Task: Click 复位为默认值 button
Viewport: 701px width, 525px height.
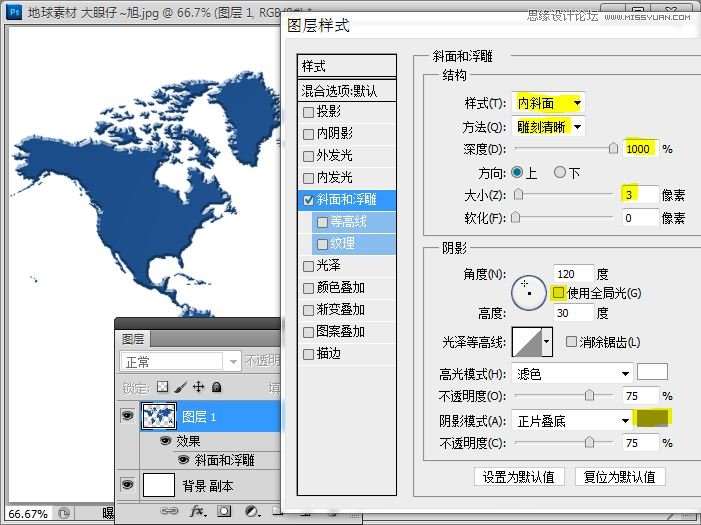Action: 621,476
